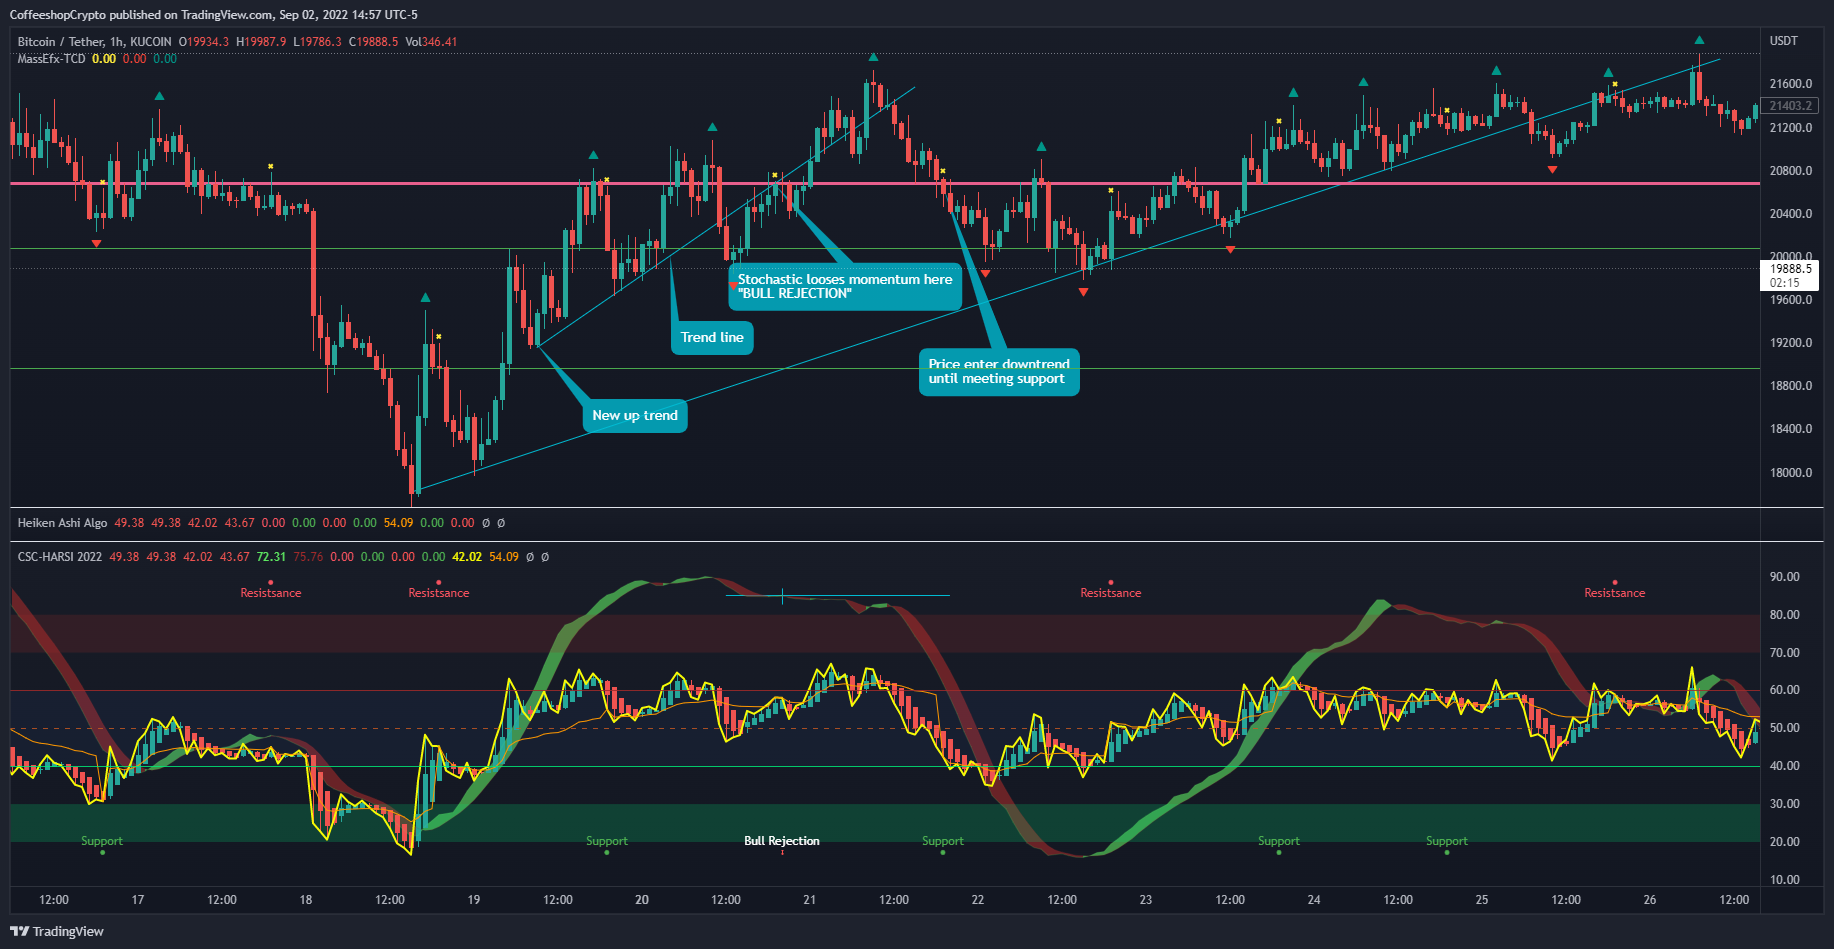Click the open value O19934.3 in the legend
Image resolution: width=1834 pixels, height=949 pixels.
coord(204,42)
